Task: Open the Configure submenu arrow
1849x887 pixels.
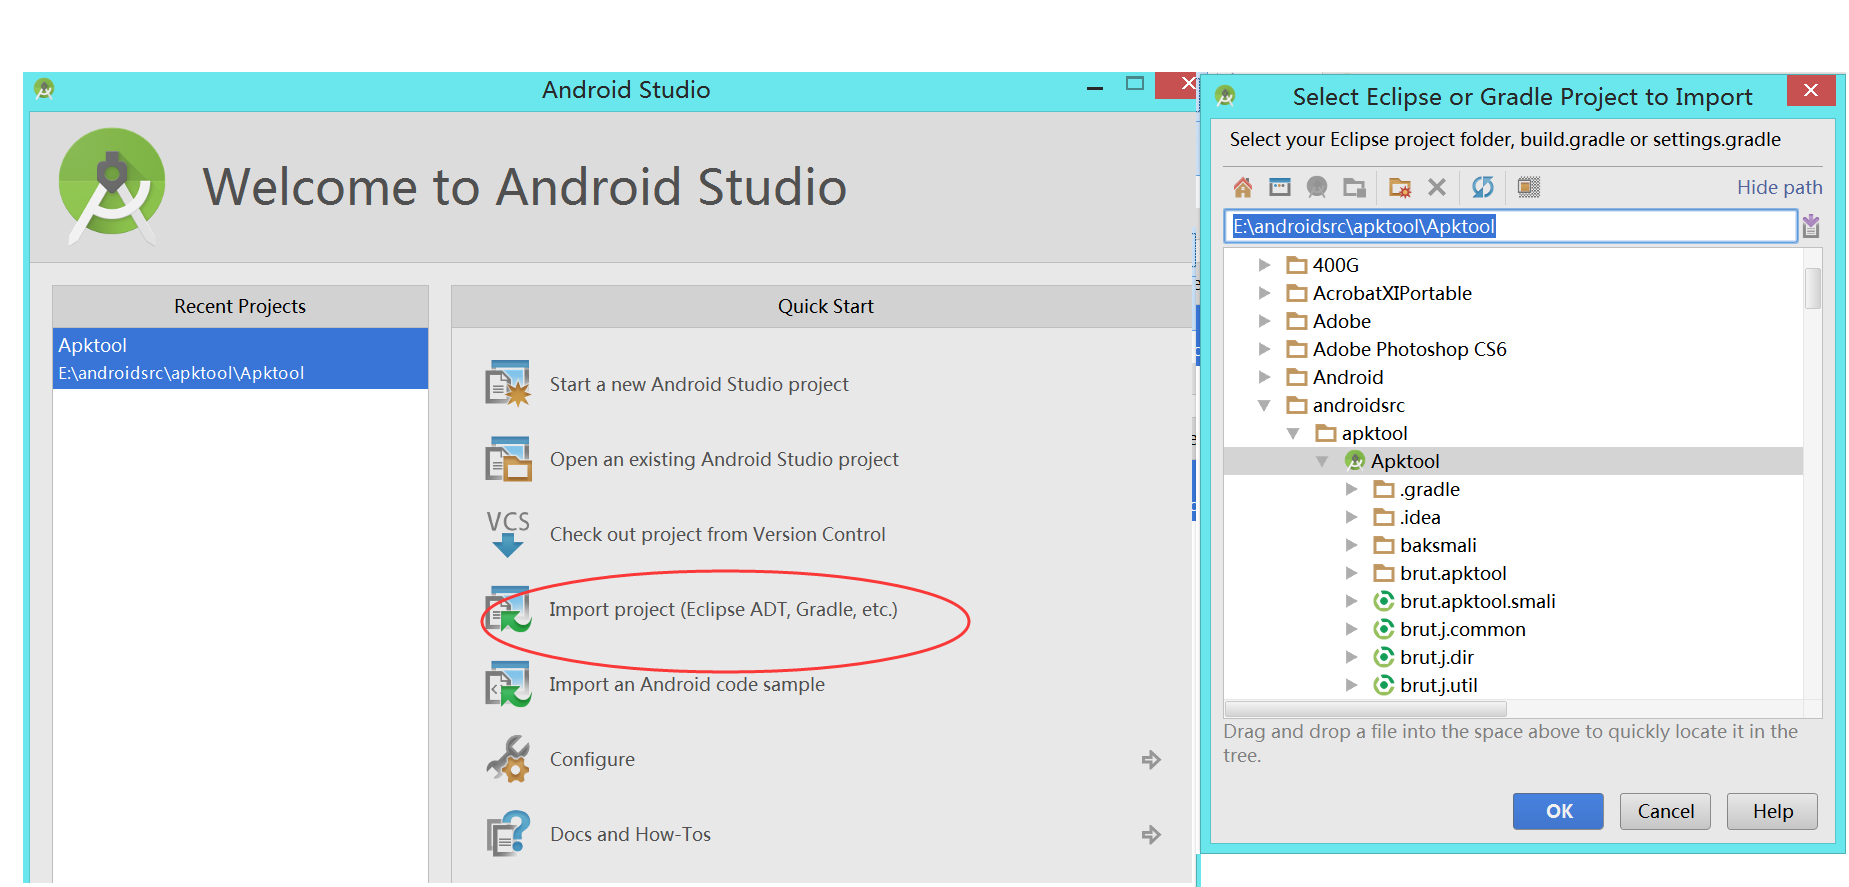Action: [x=1151, y=760]
